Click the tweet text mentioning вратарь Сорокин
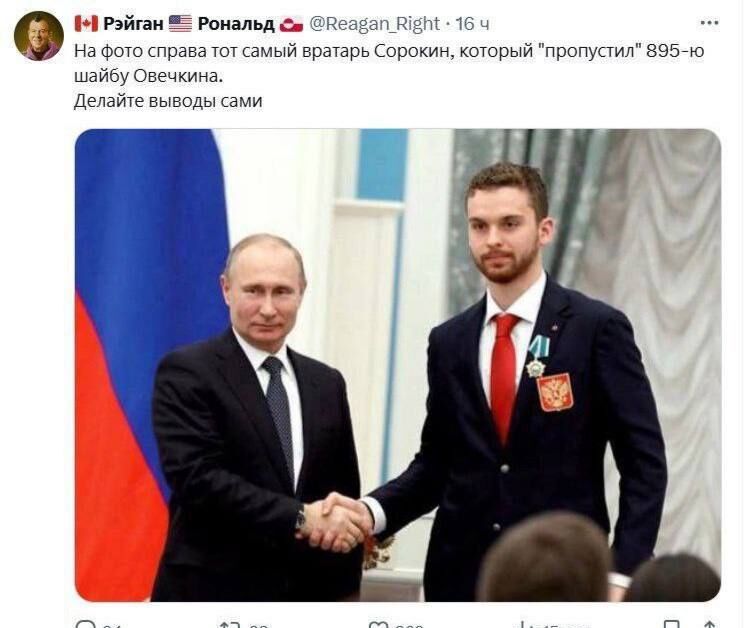The image size is (748, 628). click(x=389, y=51)
